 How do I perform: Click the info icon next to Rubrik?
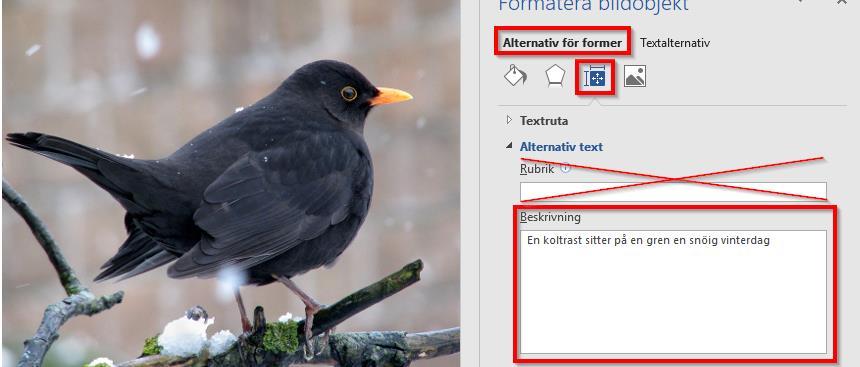point(565,168)
